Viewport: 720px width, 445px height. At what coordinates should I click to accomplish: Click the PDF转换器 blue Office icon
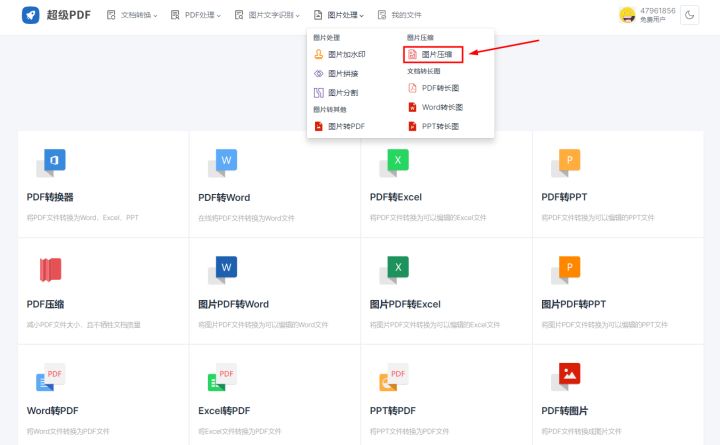[x=51, y=163]
